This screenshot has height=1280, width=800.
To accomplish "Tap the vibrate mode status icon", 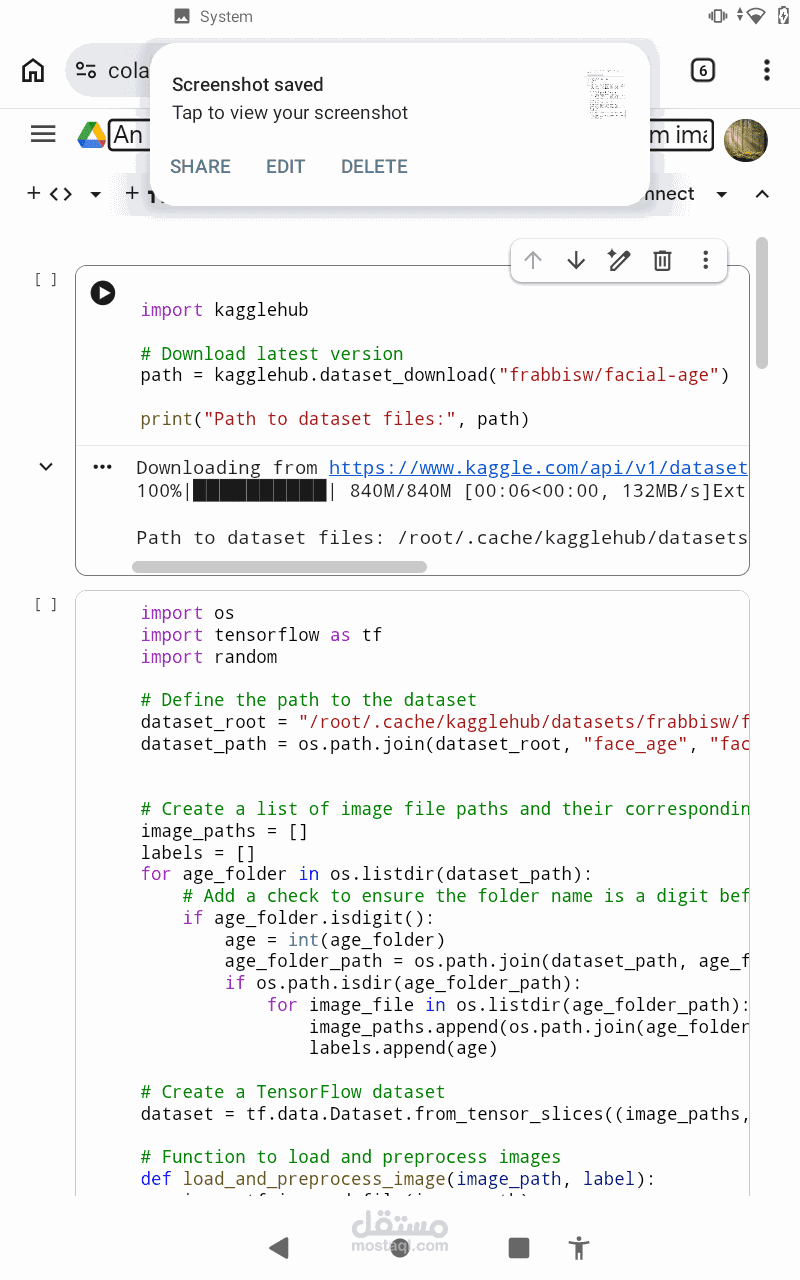I will pyautogui.click(x=718, y=15).
